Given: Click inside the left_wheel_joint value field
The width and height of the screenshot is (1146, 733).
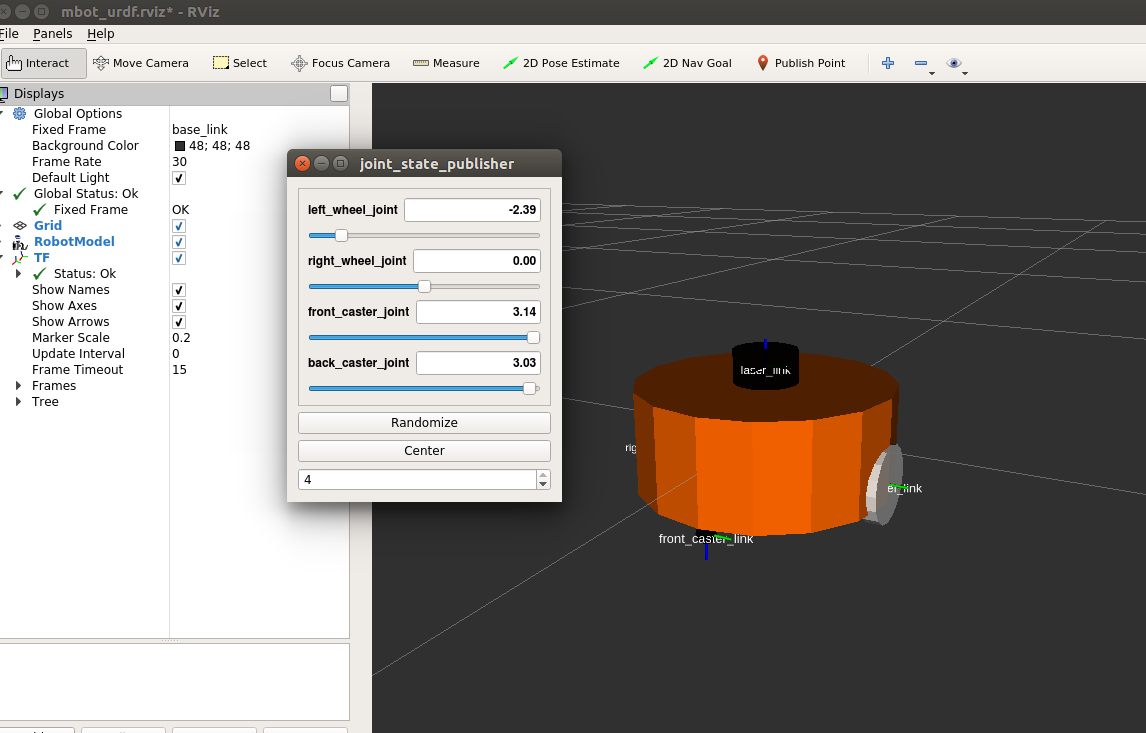Looking at the screenshot, I should coord(472,210).
